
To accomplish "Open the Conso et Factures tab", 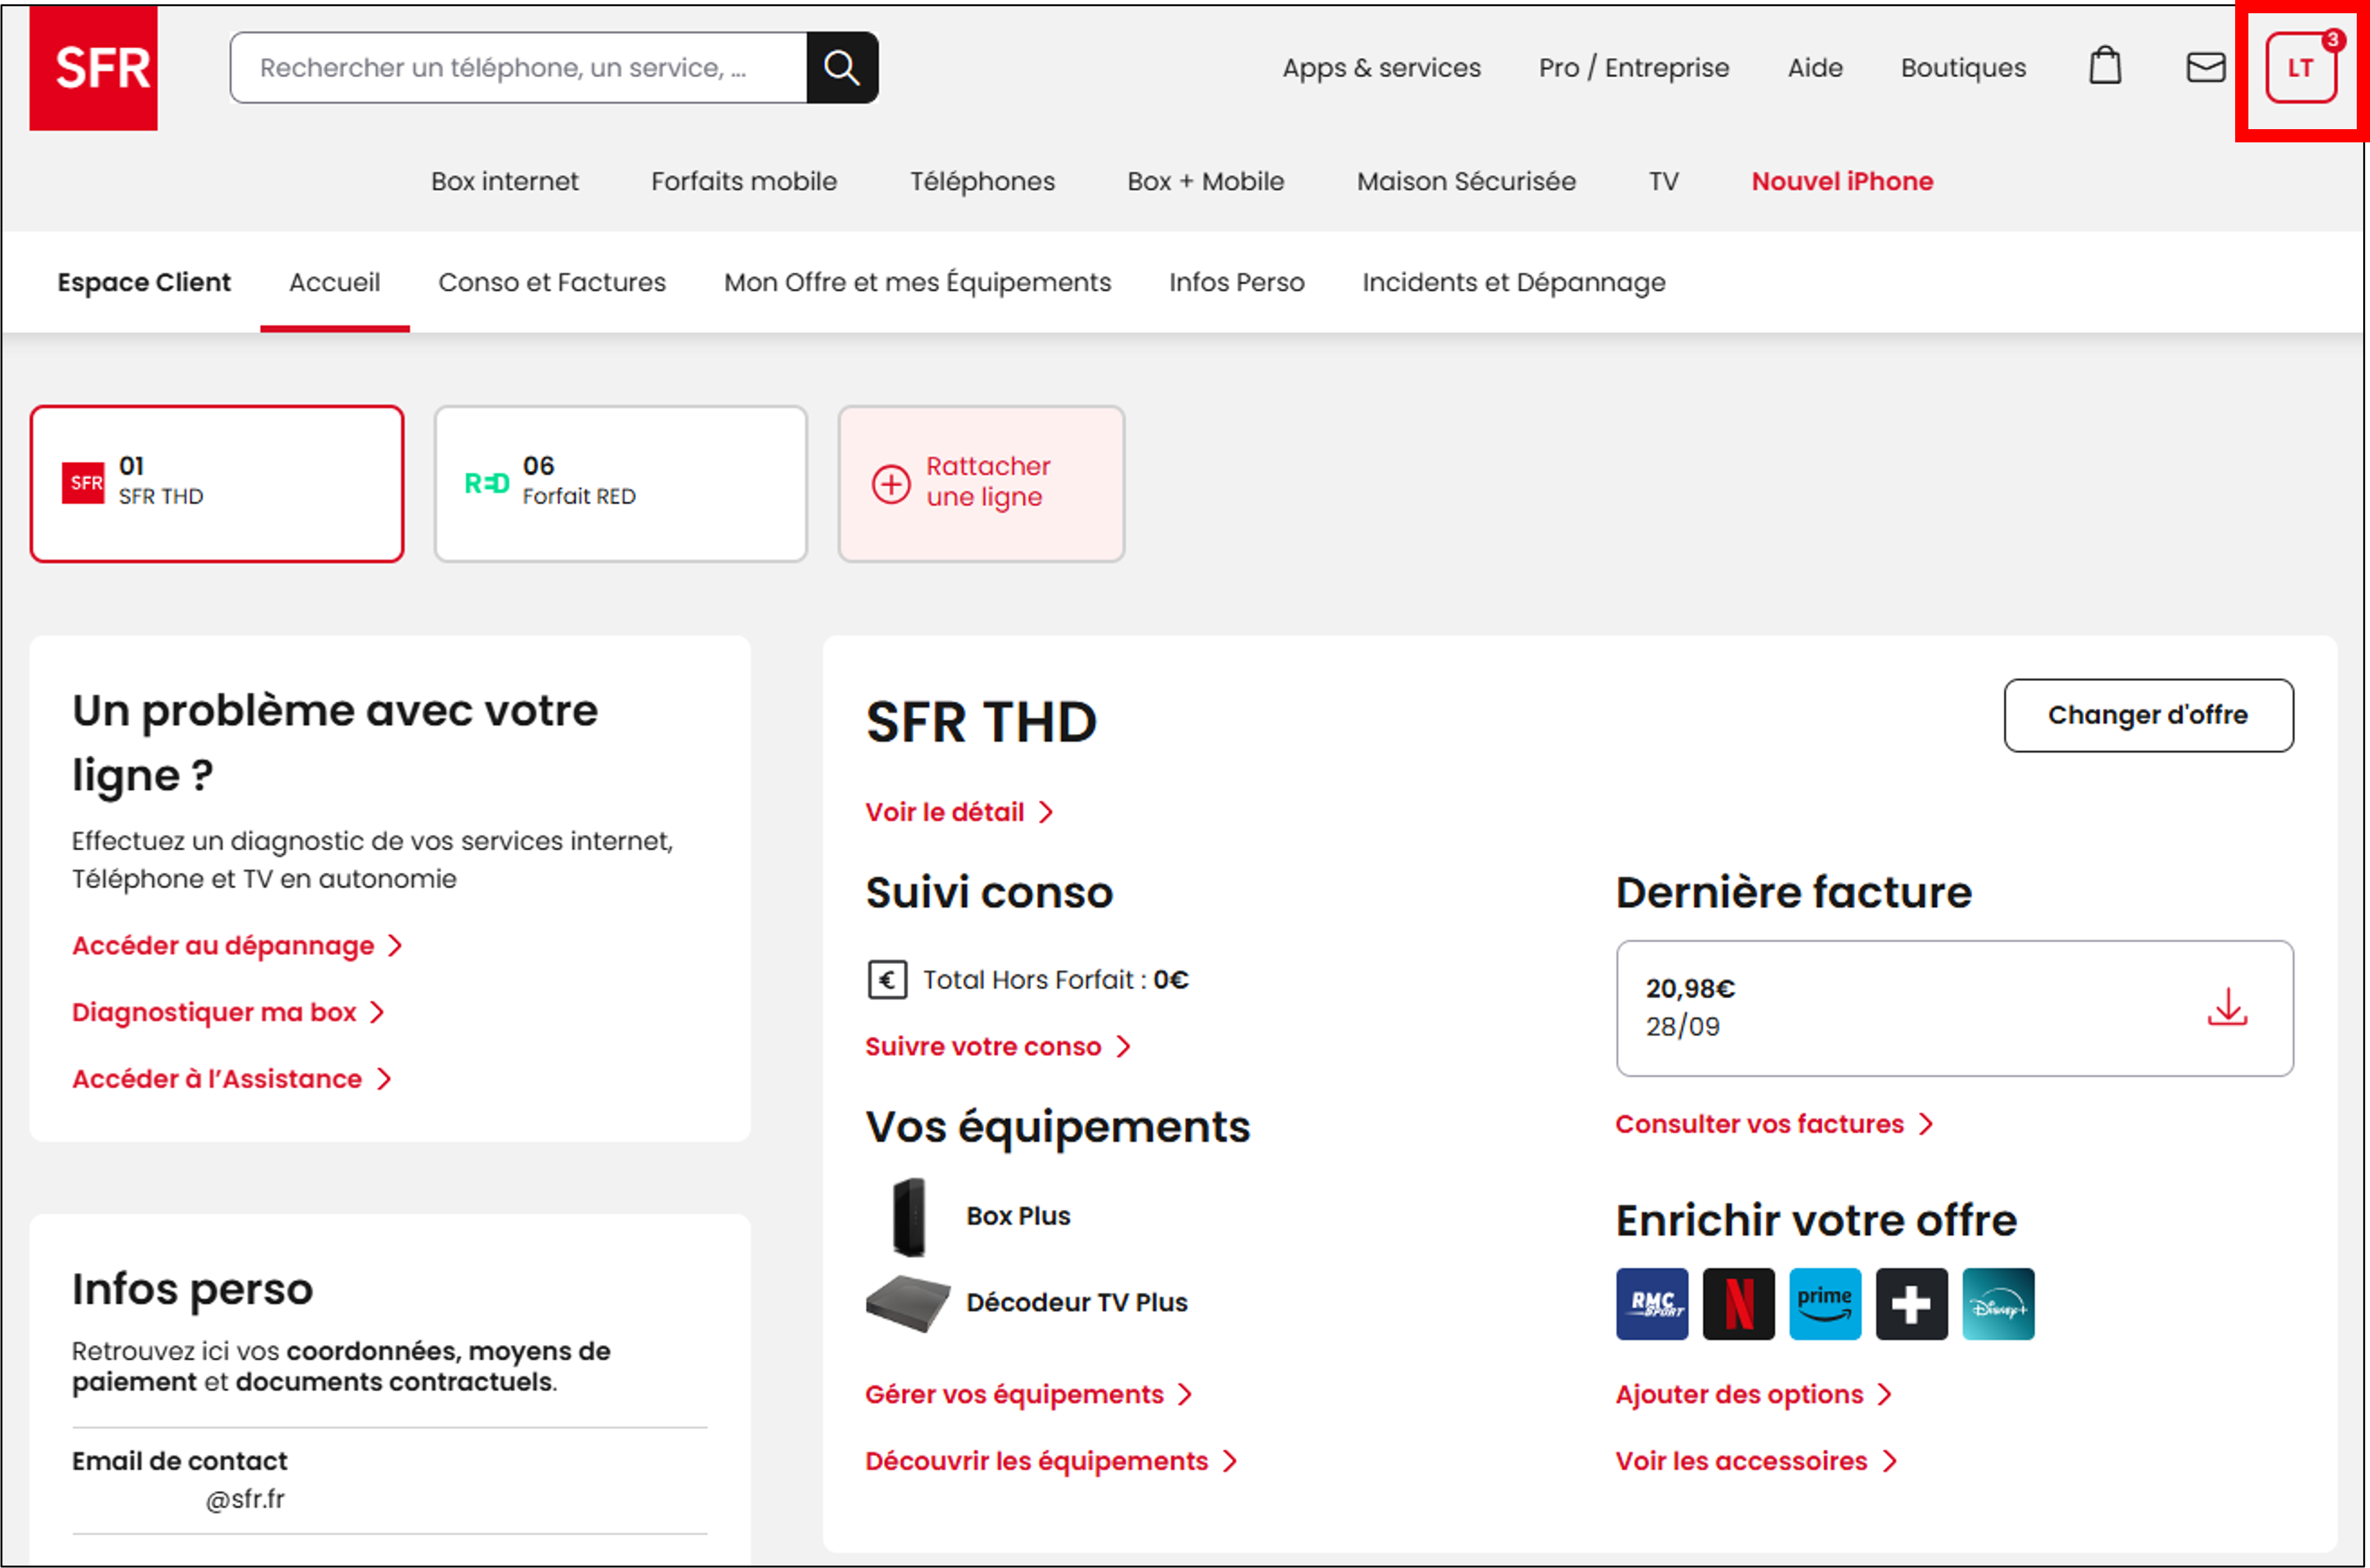I will coord(551,282).
